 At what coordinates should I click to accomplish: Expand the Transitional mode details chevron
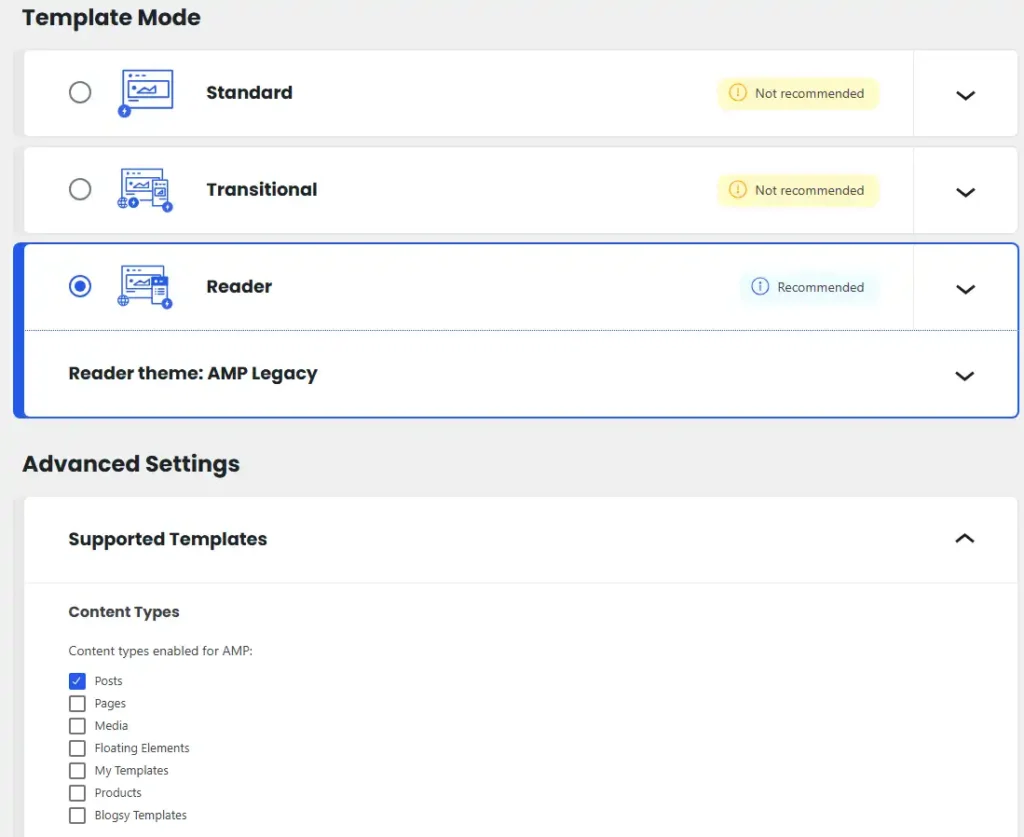point(965,192)
